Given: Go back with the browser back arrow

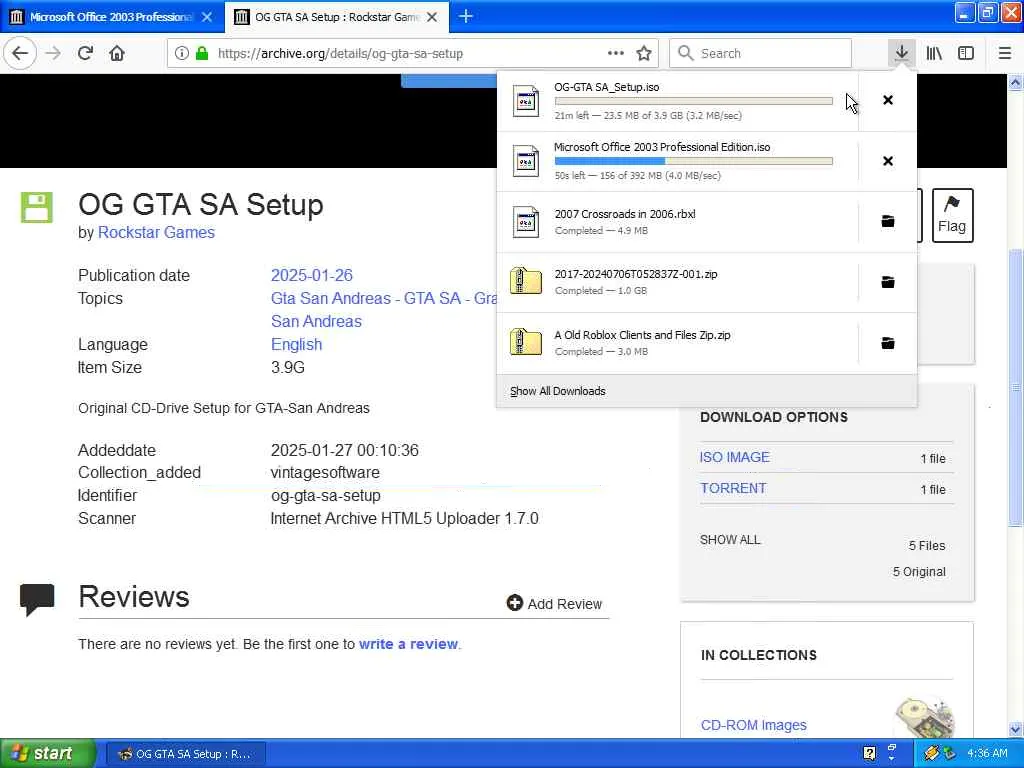Looking at the screenshot, I should (x=20, y=53).
